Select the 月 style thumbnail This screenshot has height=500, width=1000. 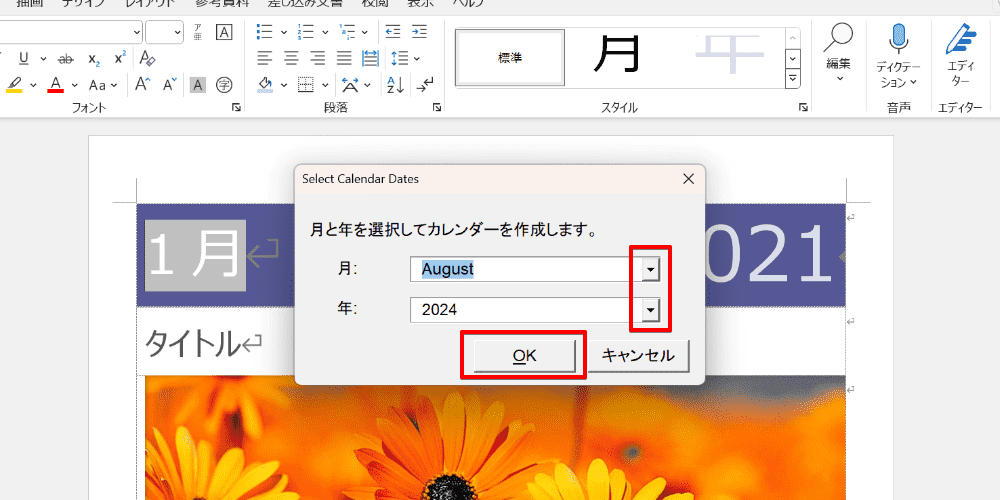pyautogui.click(x=617, y=56)
